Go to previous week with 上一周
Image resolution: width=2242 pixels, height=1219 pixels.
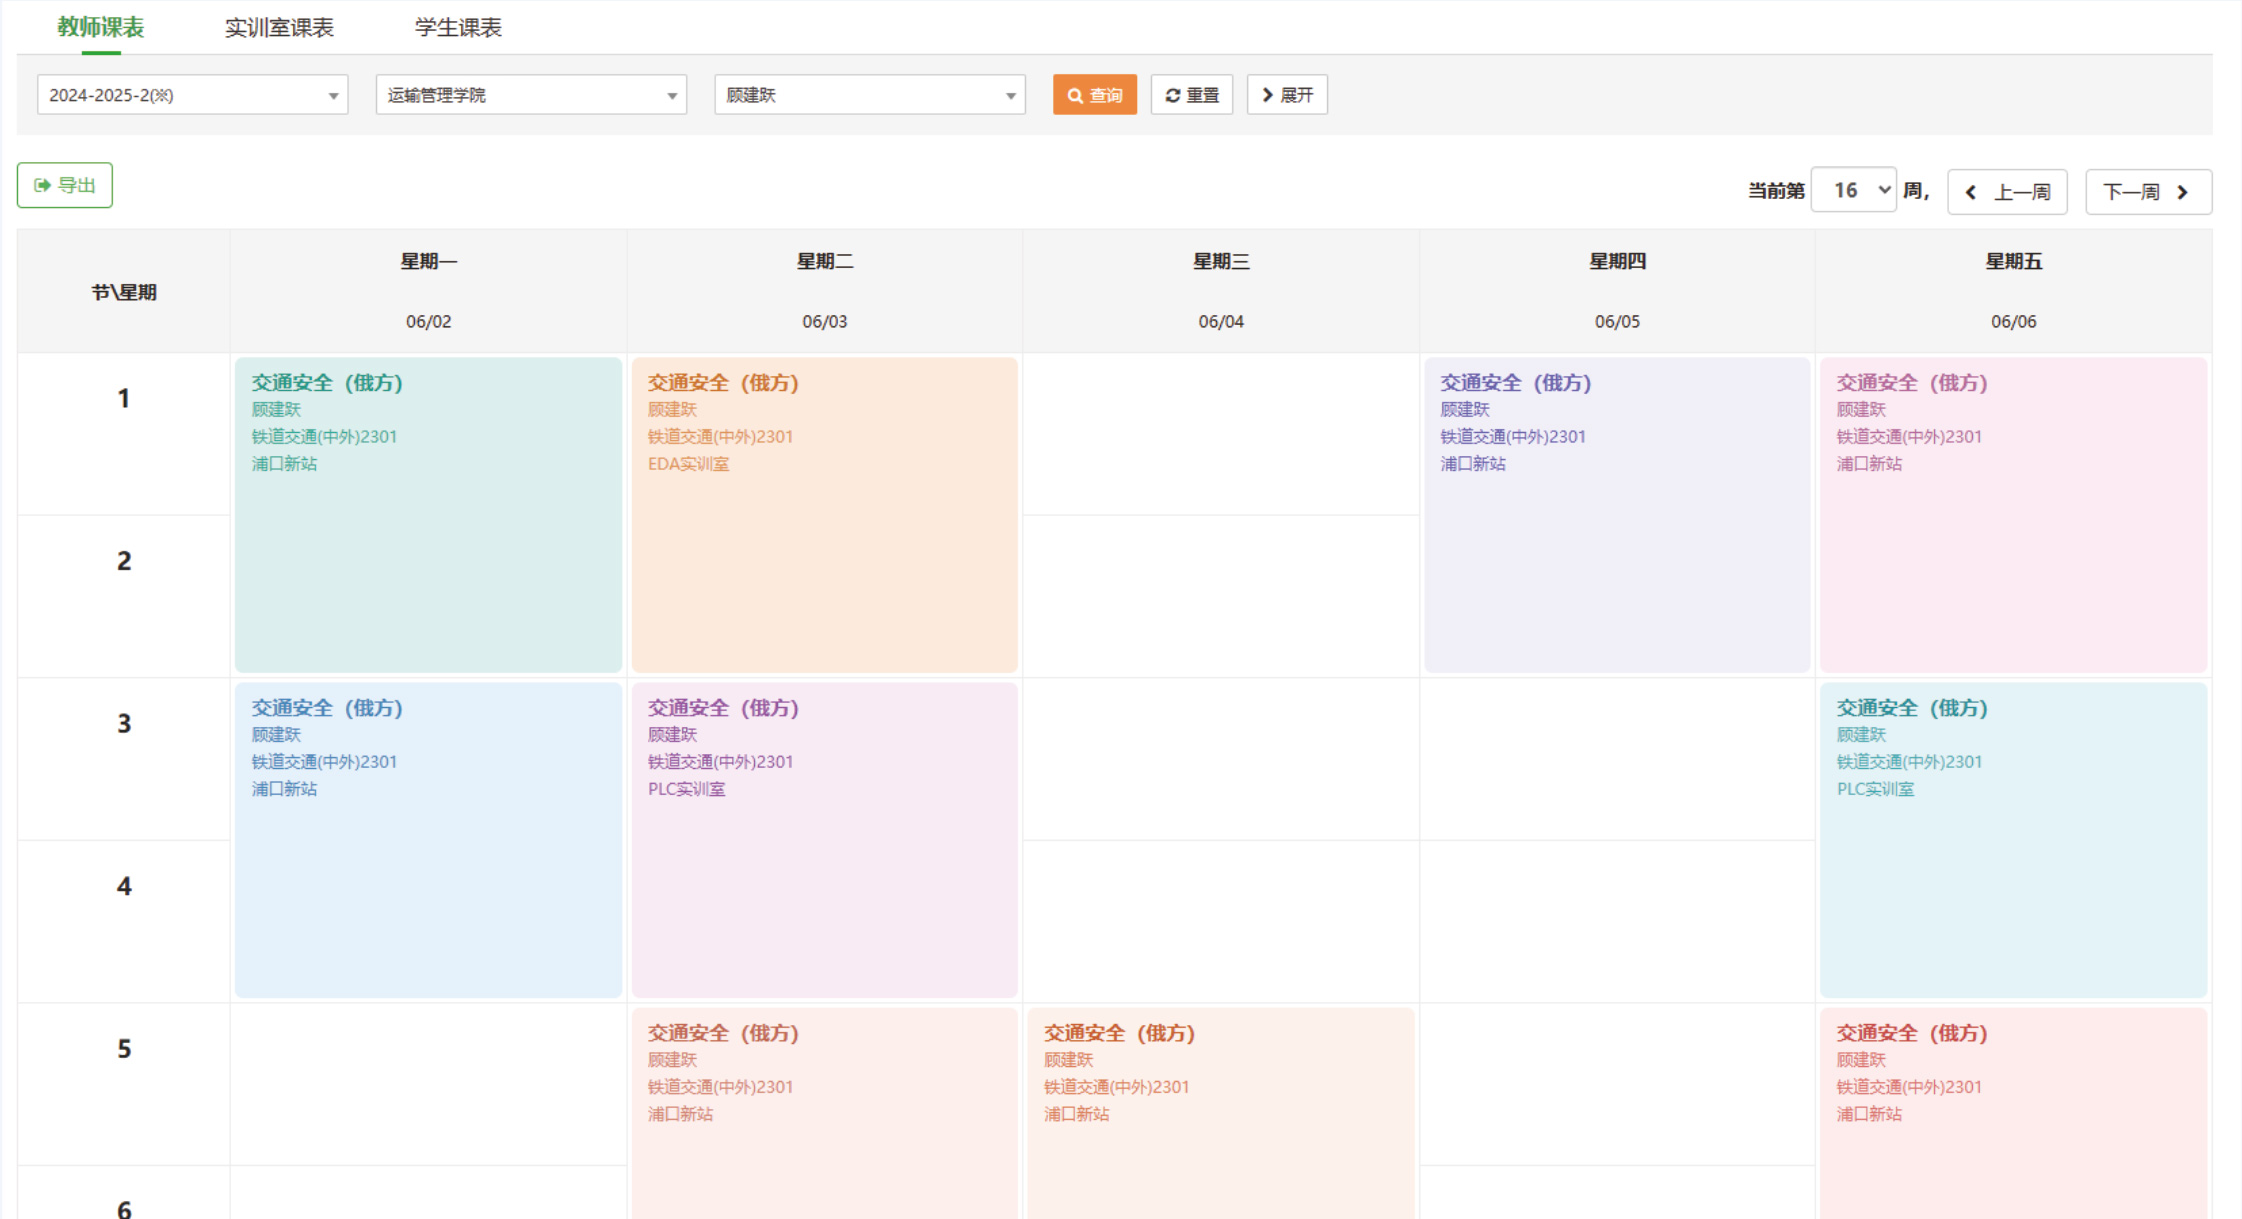2007,192
